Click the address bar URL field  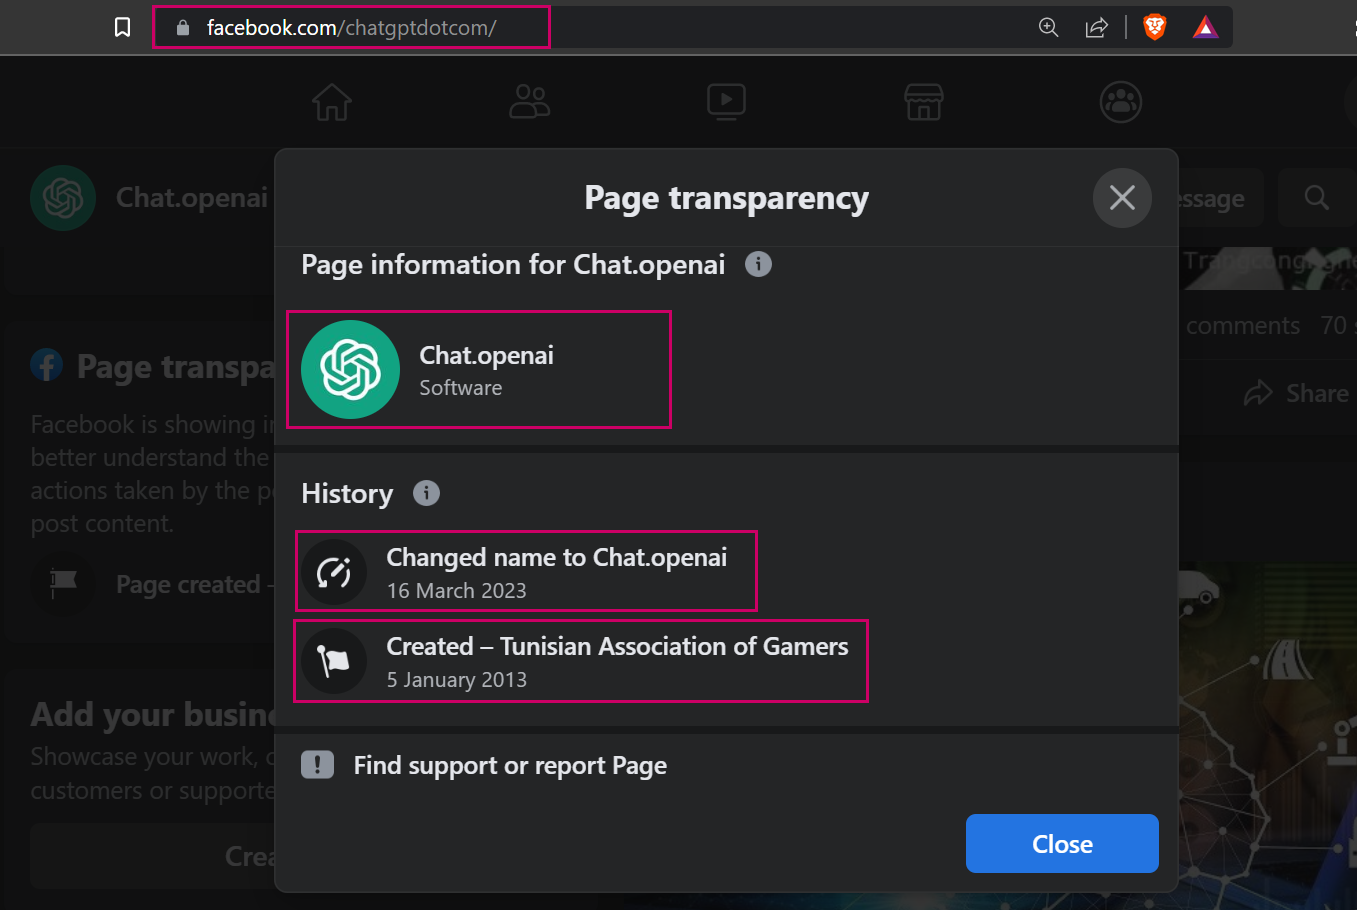point(351,27)
